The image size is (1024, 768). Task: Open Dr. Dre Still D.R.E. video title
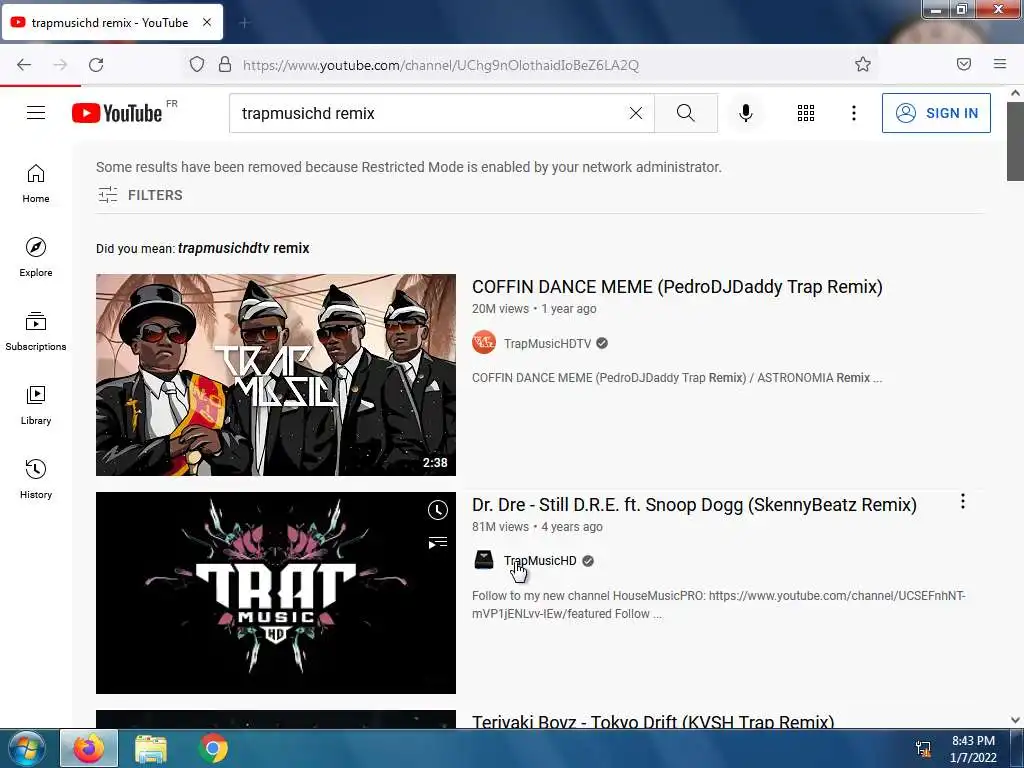point(694,505)
